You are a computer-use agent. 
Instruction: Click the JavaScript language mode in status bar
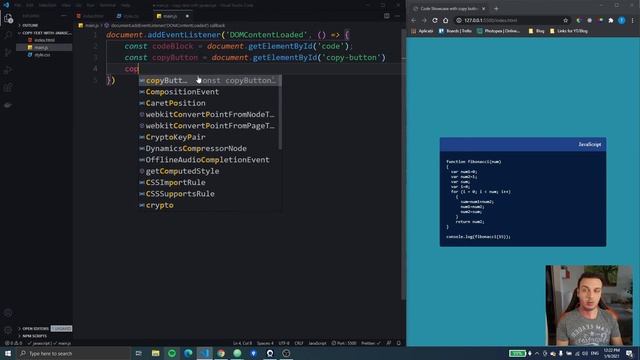coord(317,343)
